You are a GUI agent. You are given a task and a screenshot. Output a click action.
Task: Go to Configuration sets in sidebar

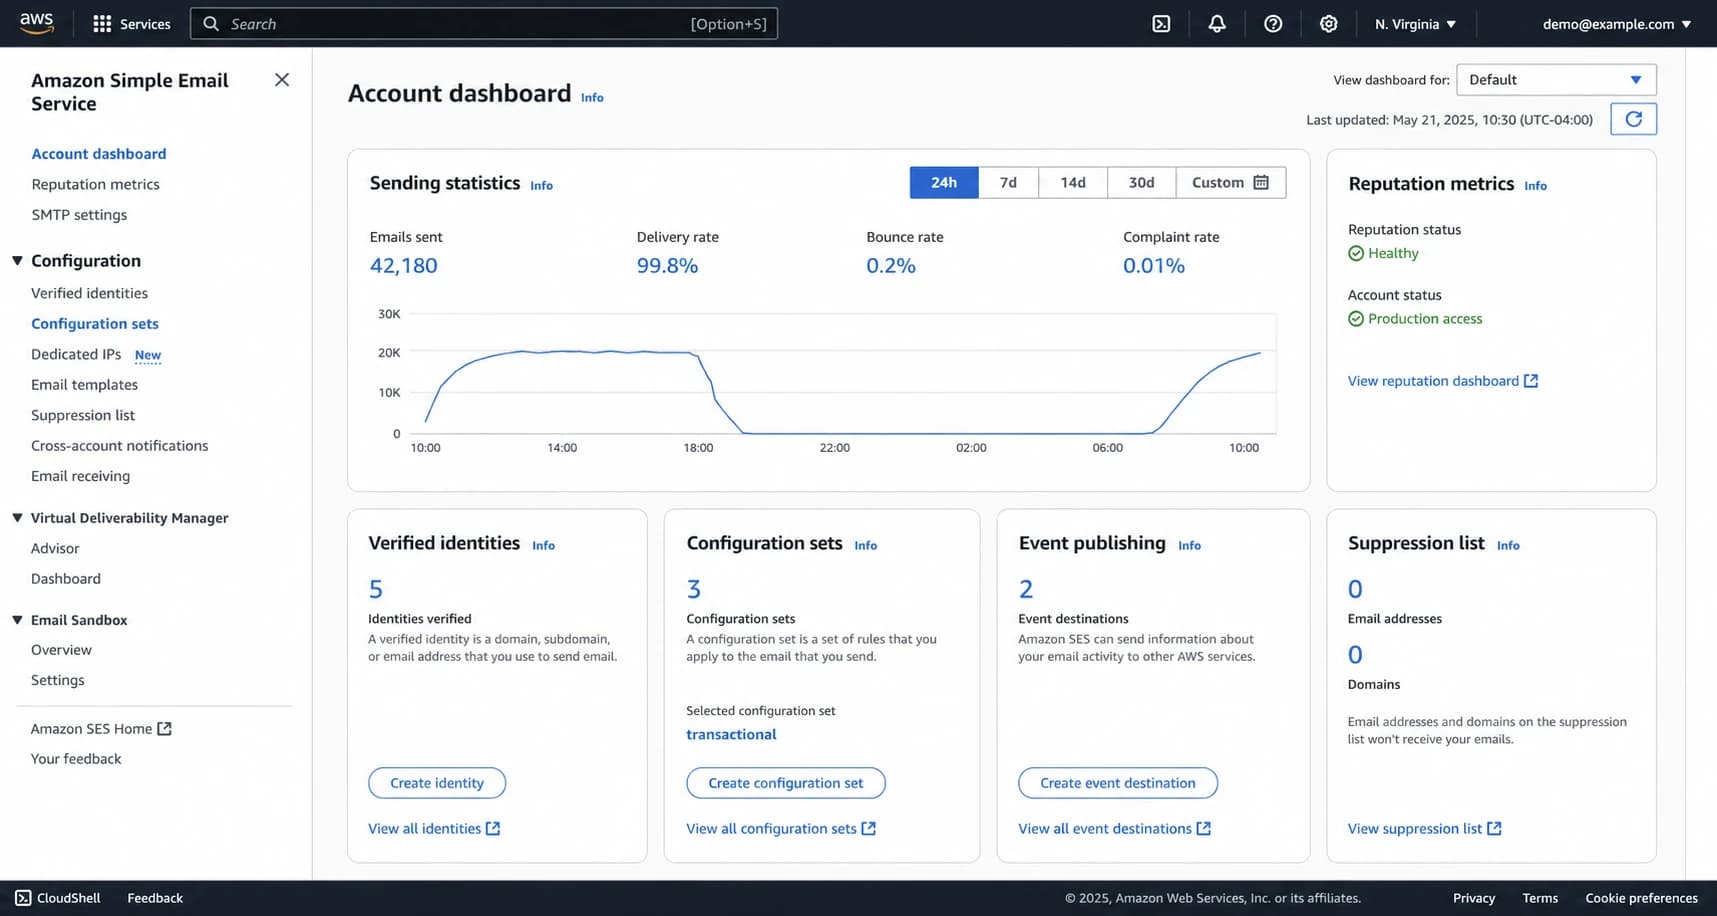tap(95, 324)
